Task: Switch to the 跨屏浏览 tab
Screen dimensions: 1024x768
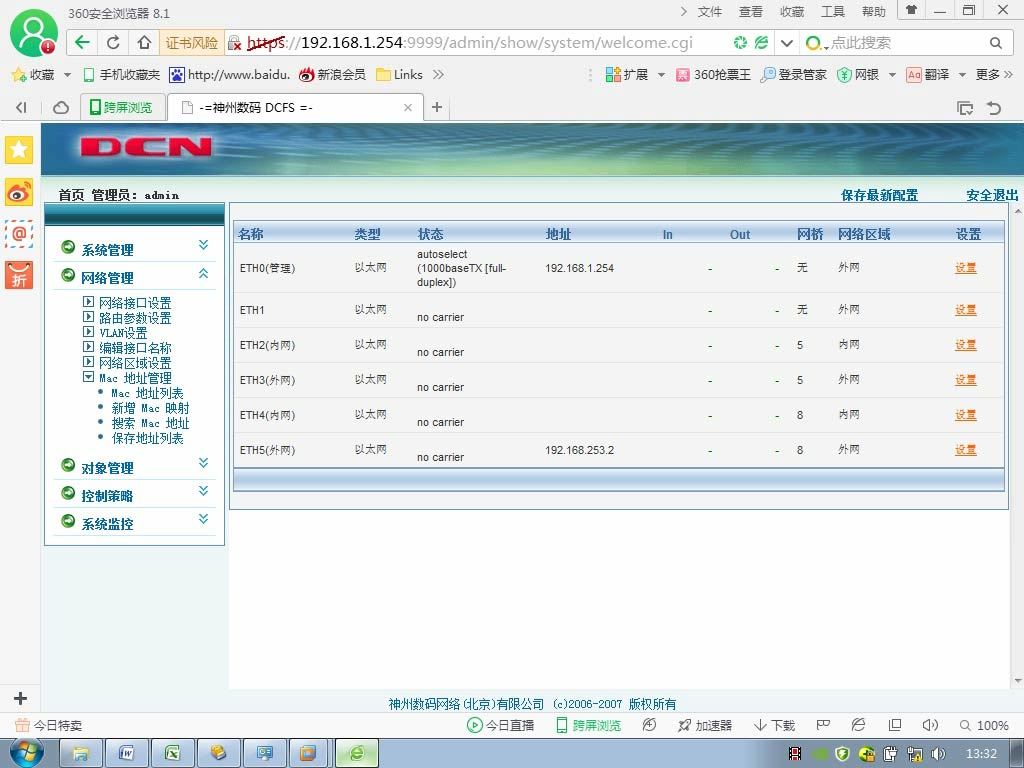Action: pos(121,107)
